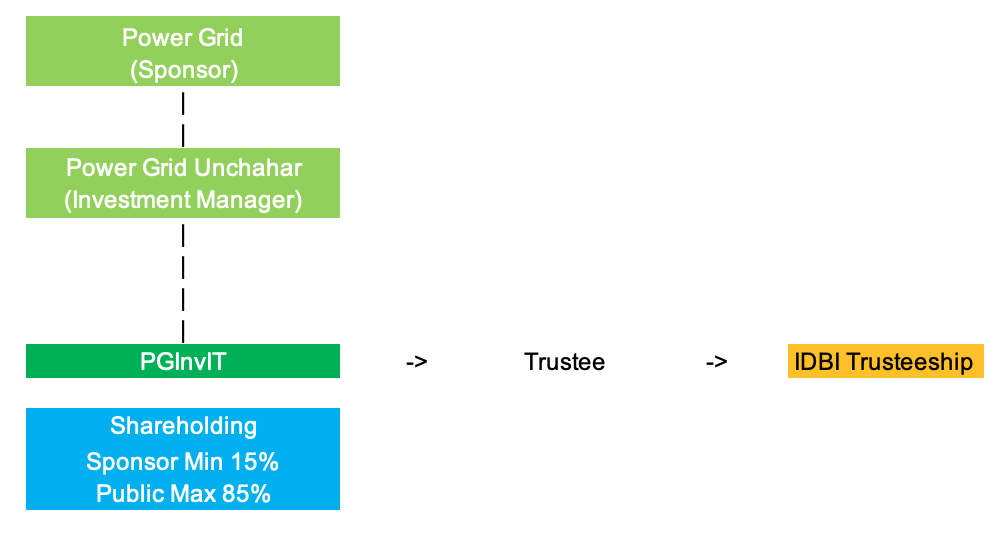Click the 'Power Grid Unchahar' text line

tap(183, 167)
